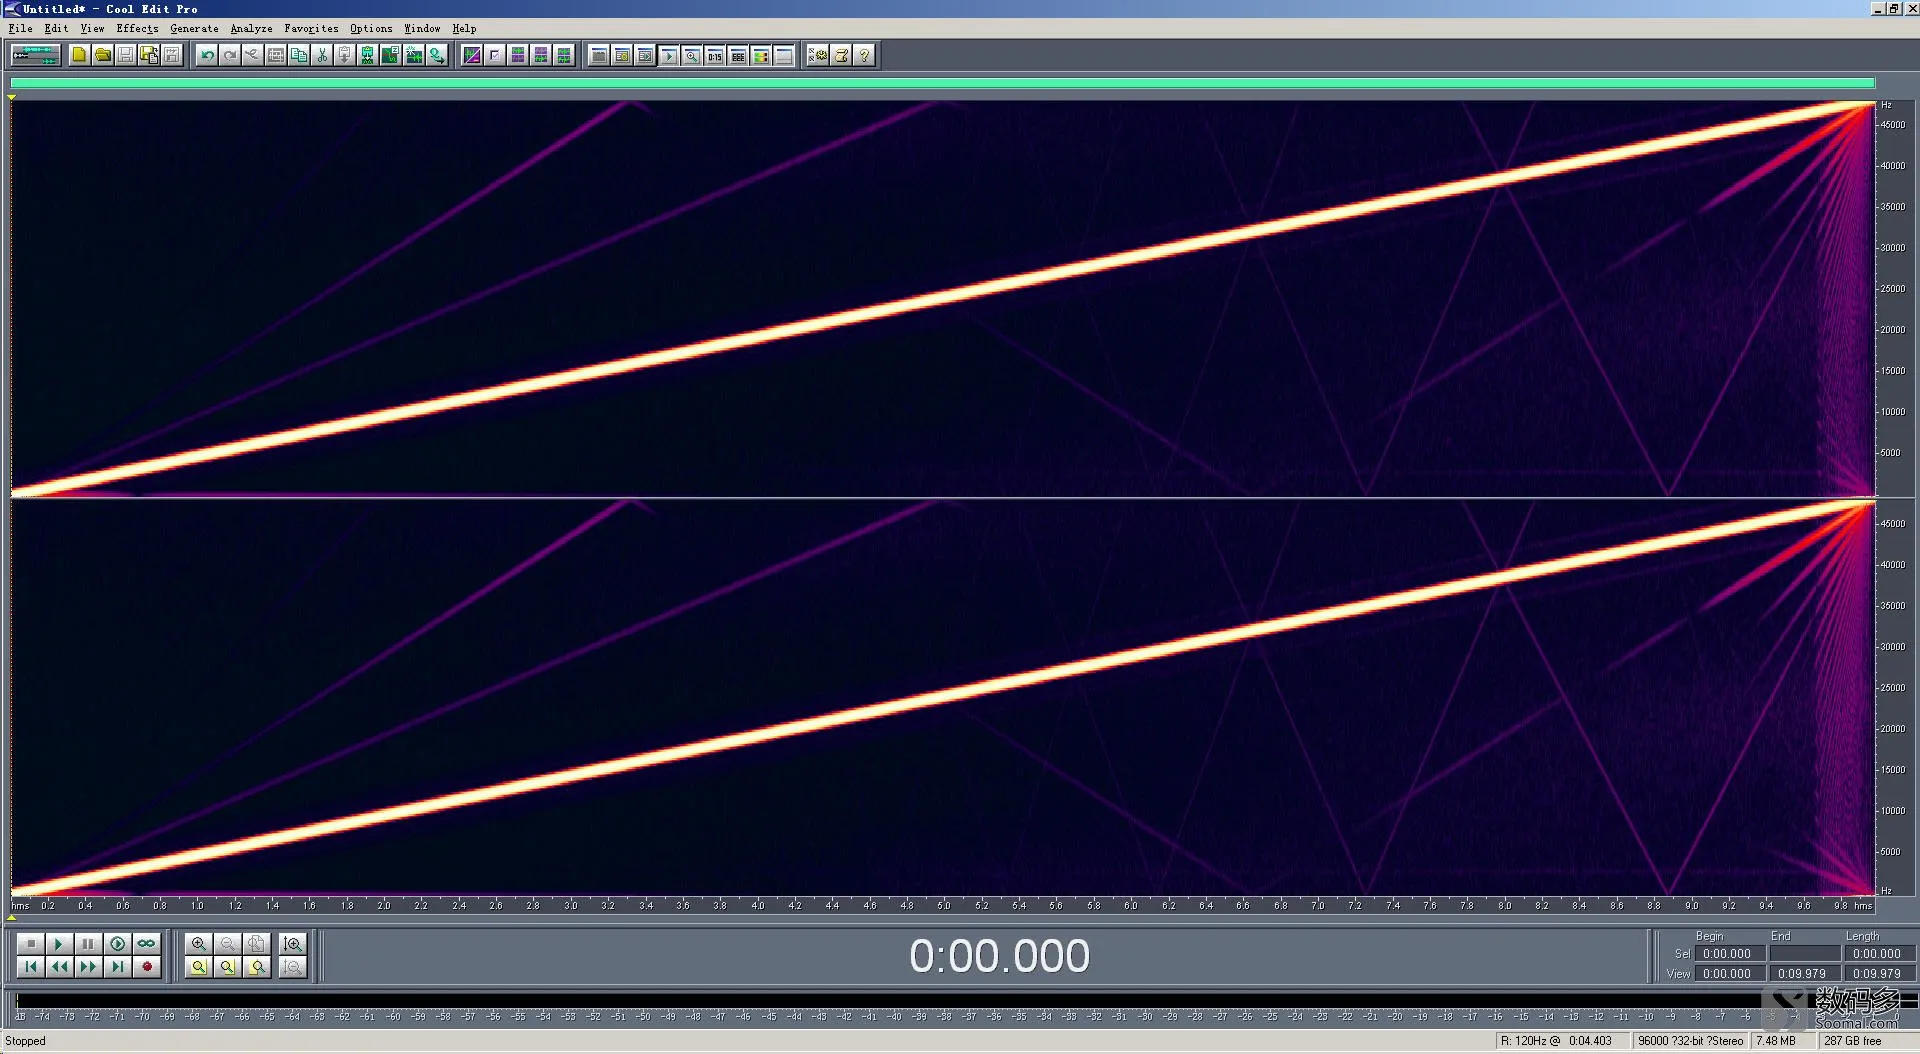The width and height of the screenshot is (1920, 1054).
Task: Click the 0:15 time display toolbar icon
Action: click(x=714, y=55)
